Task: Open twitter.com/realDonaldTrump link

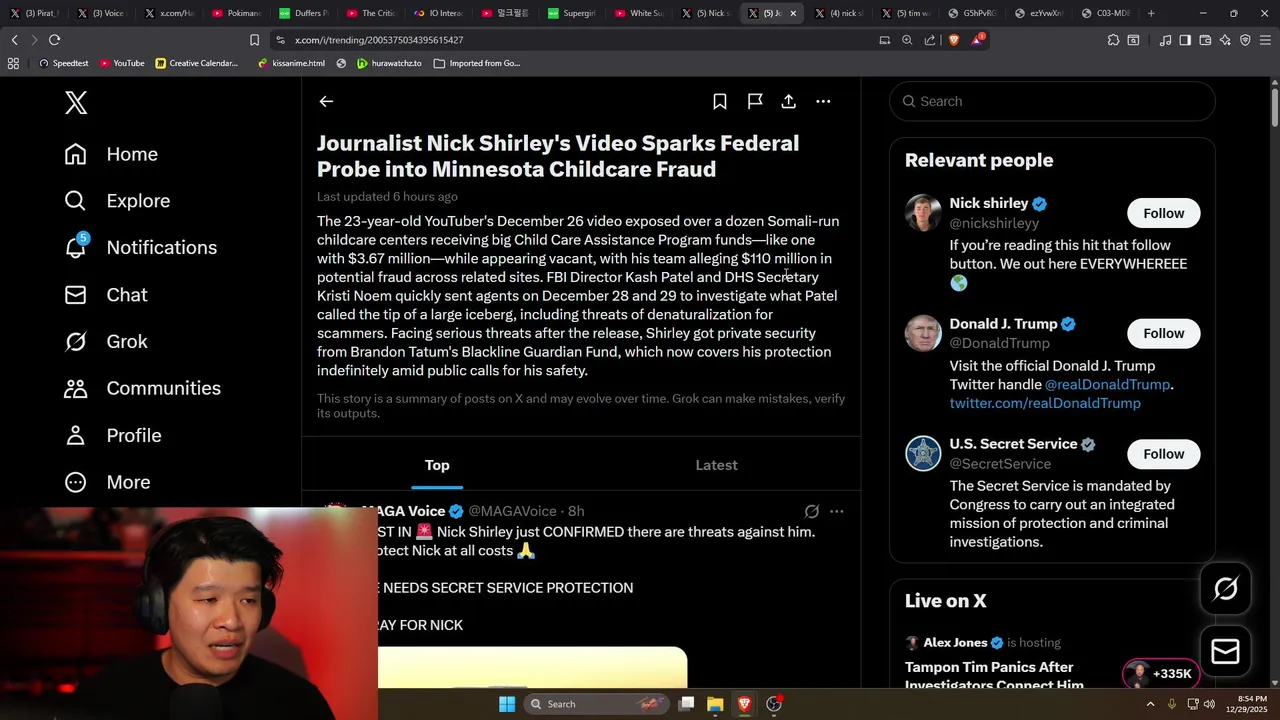Action: tap(1045, 403)
